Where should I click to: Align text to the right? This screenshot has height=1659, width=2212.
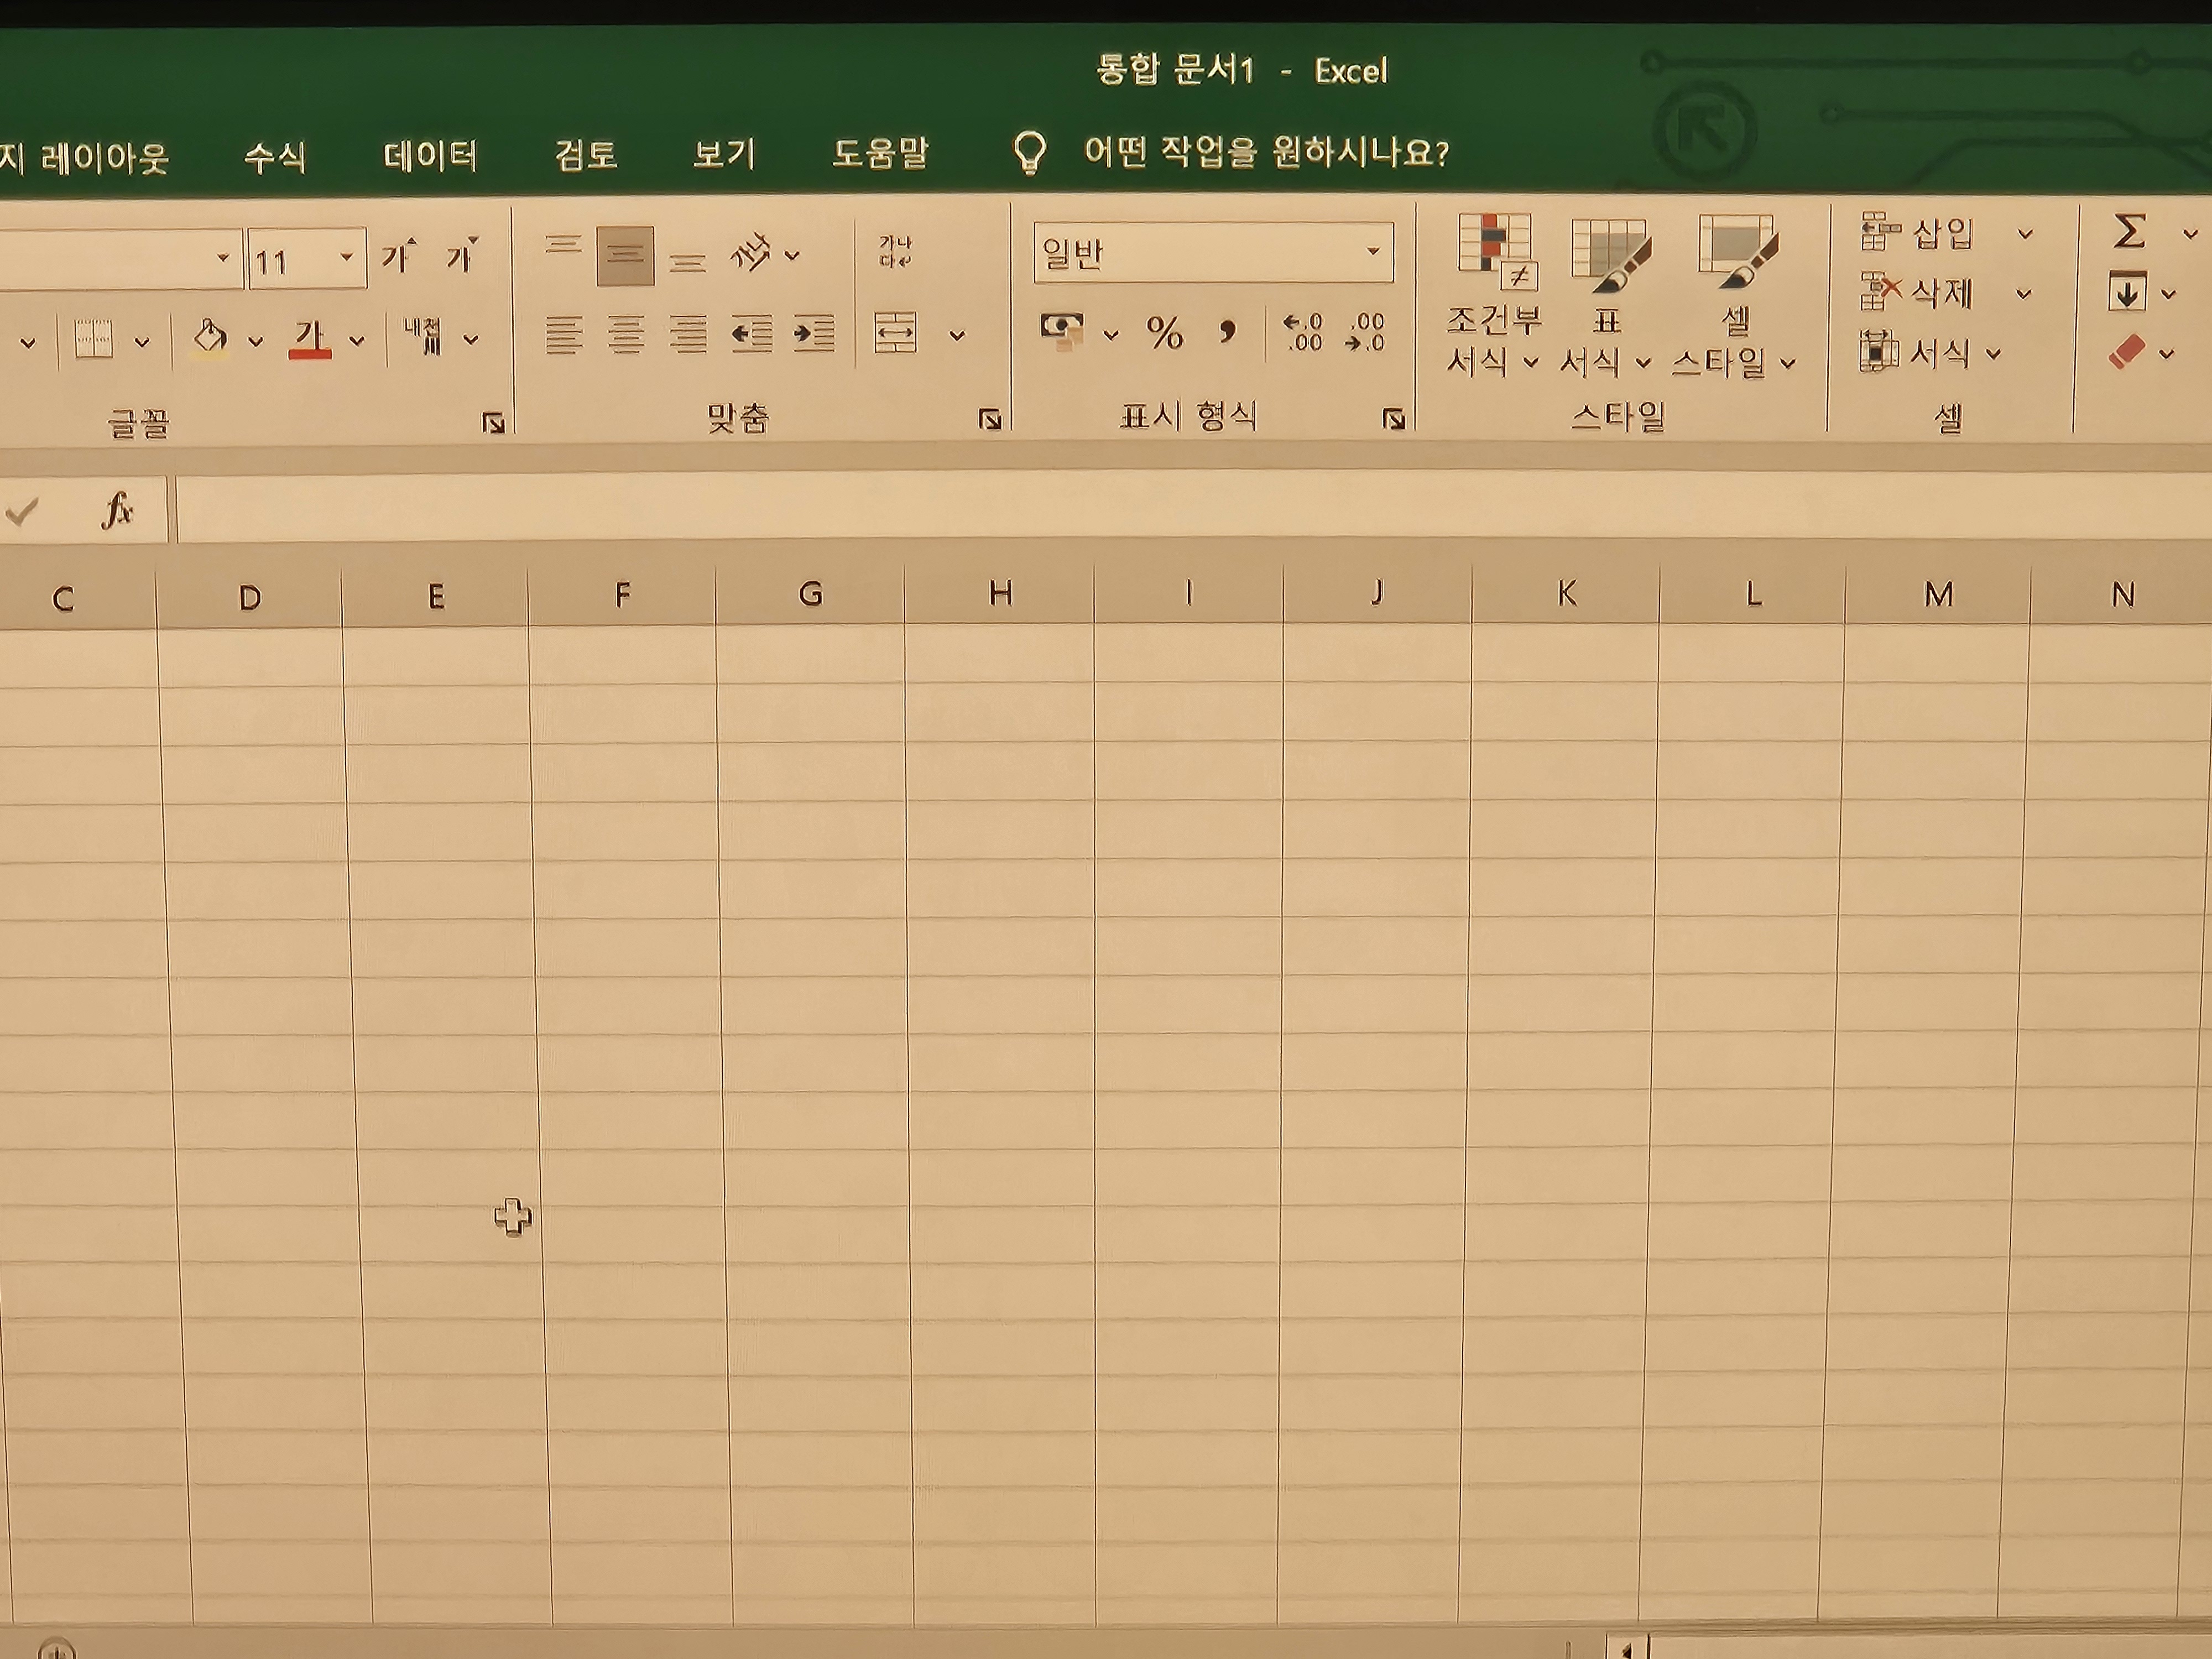[x=688, y=334]
